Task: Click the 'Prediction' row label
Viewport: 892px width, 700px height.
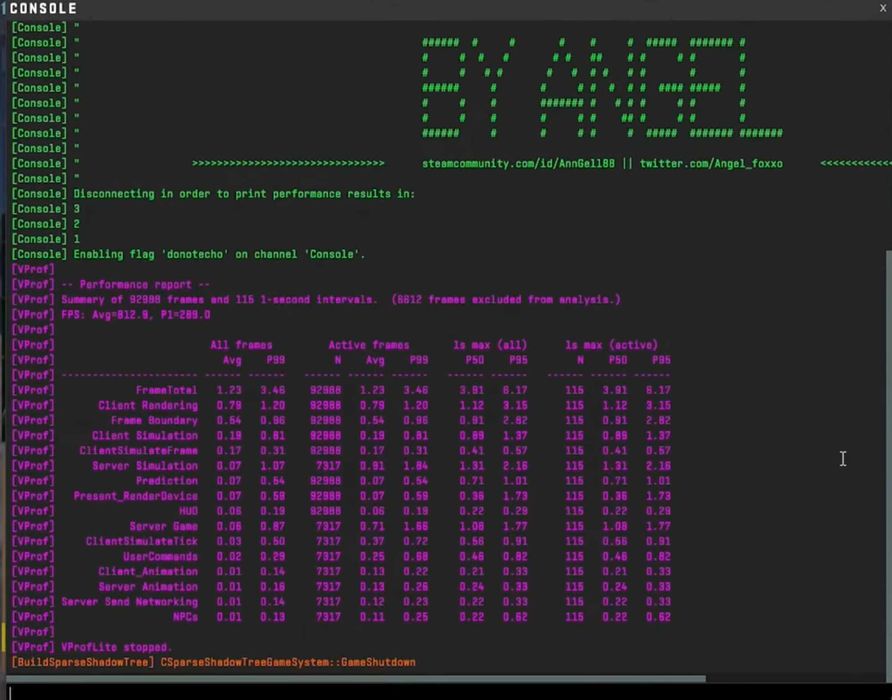Action: pos(167,481)
